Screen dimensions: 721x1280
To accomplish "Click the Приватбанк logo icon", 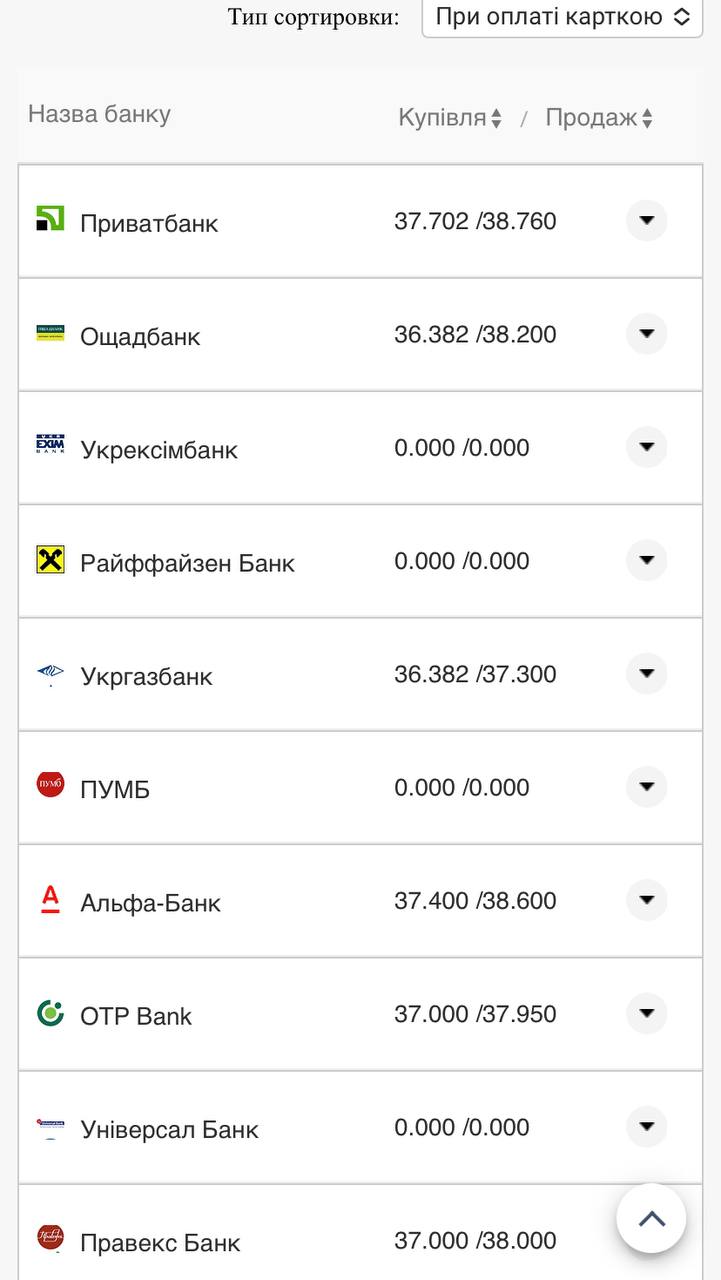I will [50, 219].
